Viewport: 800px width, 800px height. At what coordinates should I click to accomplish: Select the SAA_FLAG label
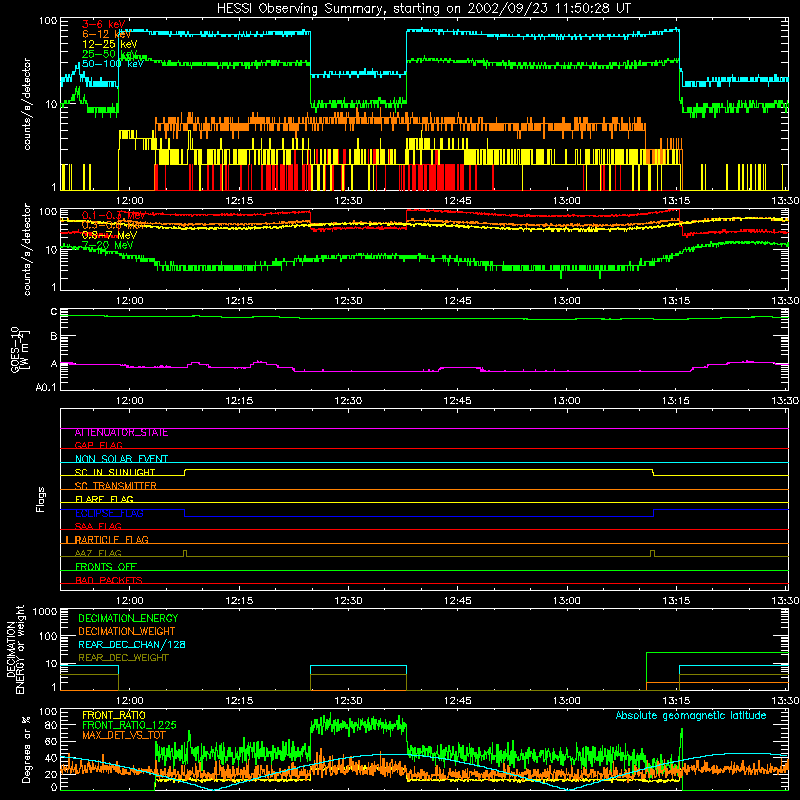click(x=98, y=526)
